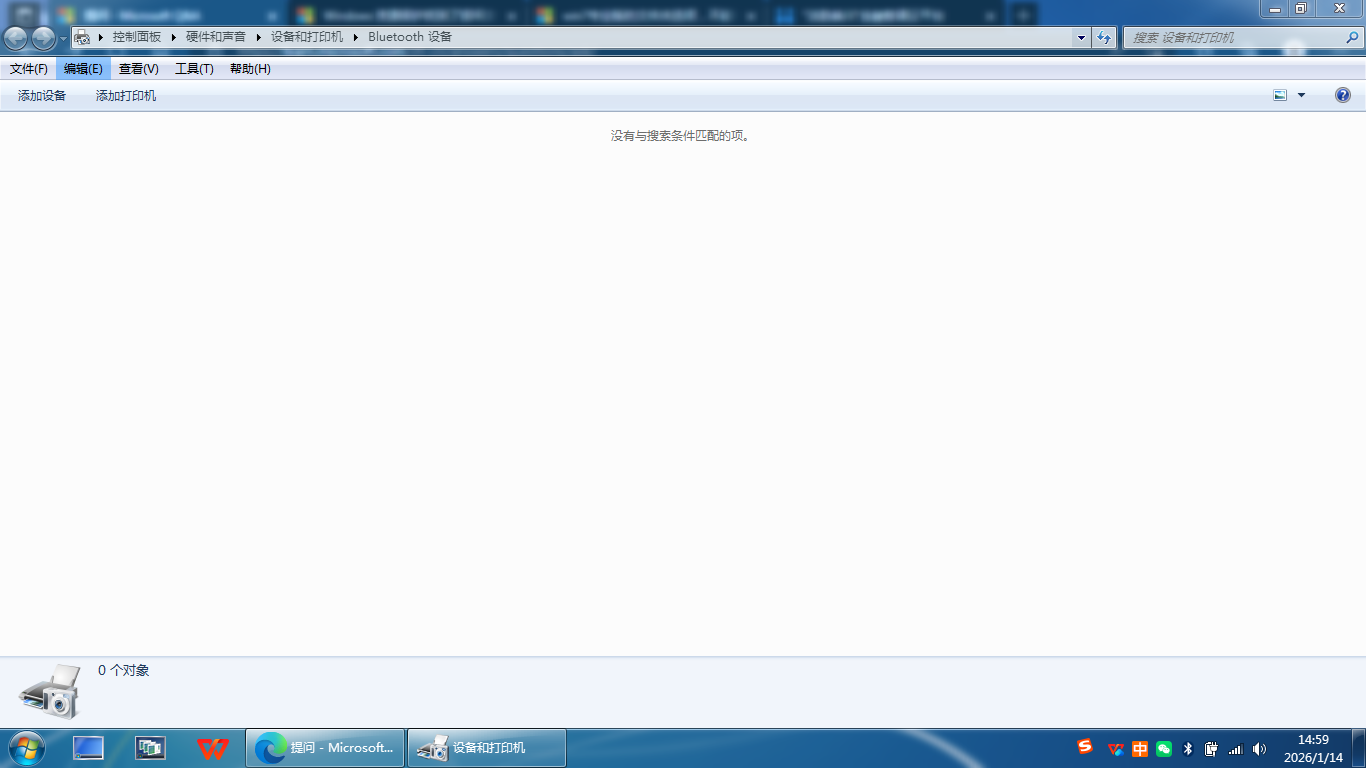Expand the arrow right after 硬件和声音 breadcrumb
The image size is (1366, 768).
click(259, 37)
